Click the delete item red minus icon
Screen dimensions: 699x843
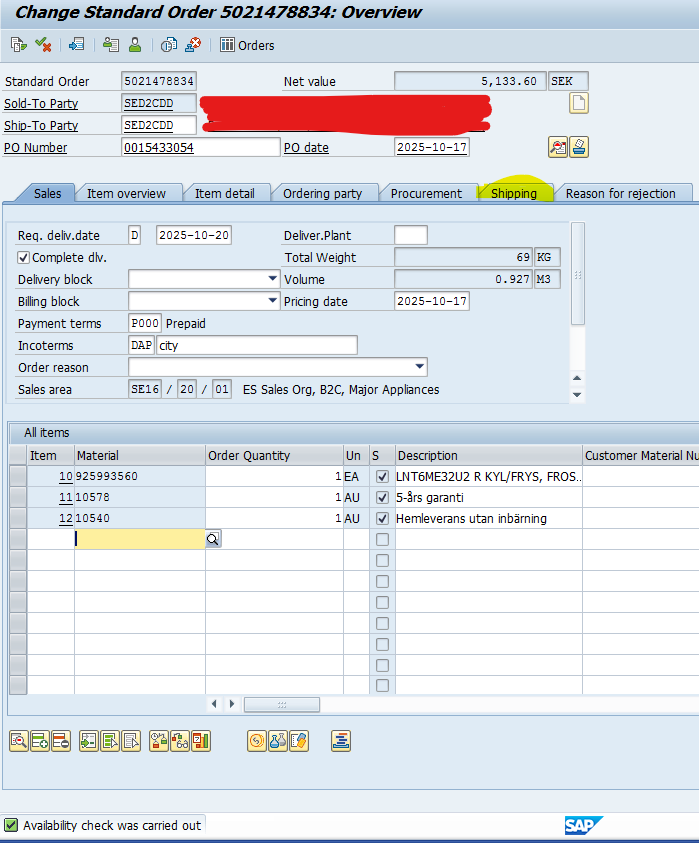(61, 741)
